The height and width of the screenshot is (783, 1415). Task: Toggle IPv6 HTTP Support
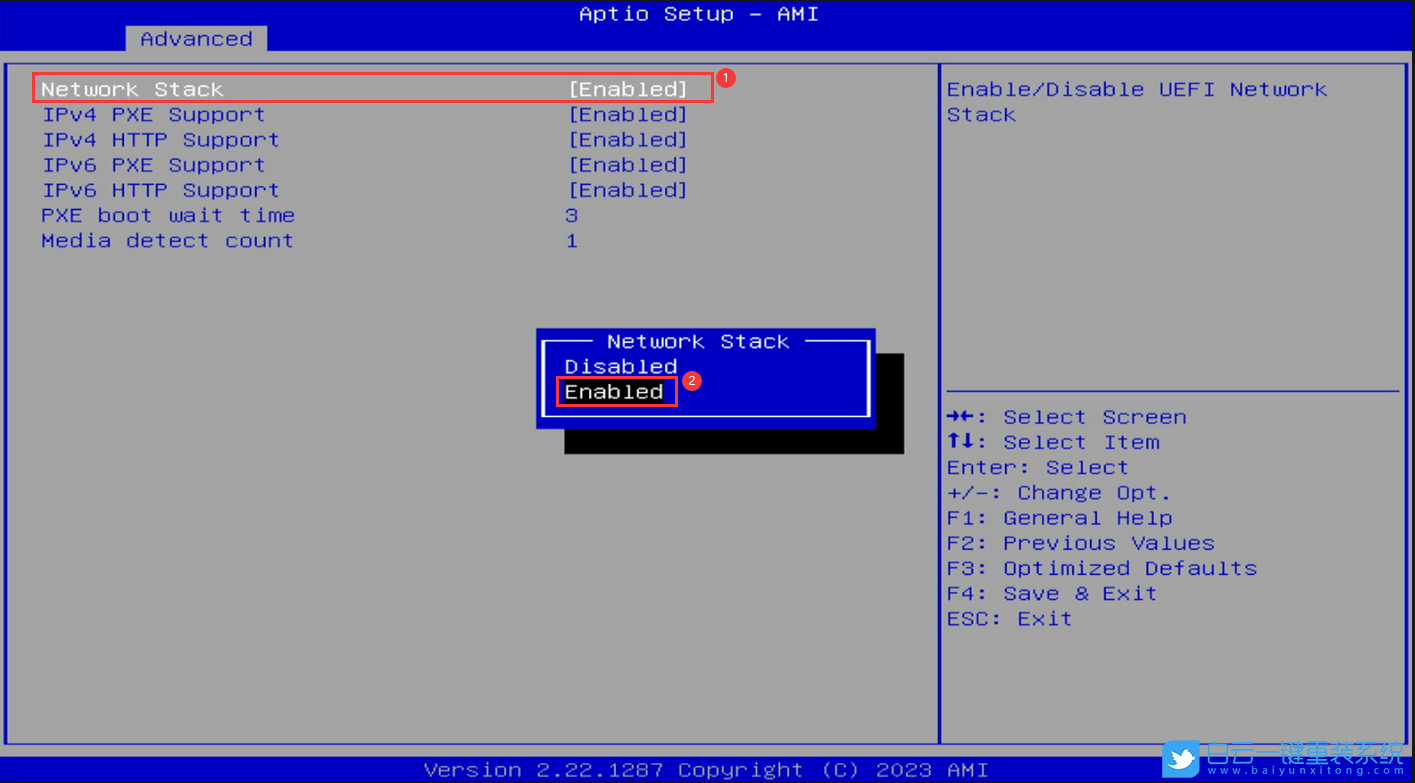point(160,190)
